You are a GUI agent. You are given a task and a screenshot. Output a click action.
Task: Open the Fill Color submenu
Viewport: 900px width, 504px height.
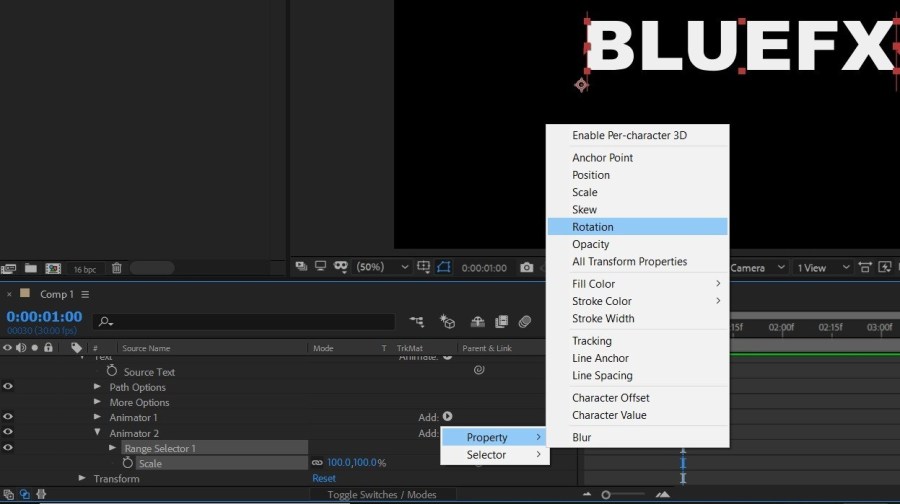pyautogui.click(x=637, y=284)
